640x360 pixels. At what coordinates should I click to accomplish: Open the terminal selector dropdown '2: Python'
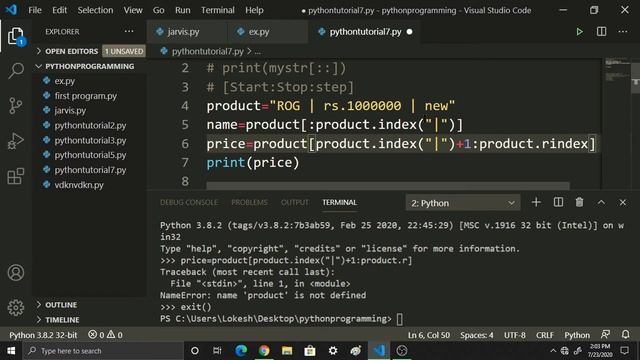tap(463, 203)
